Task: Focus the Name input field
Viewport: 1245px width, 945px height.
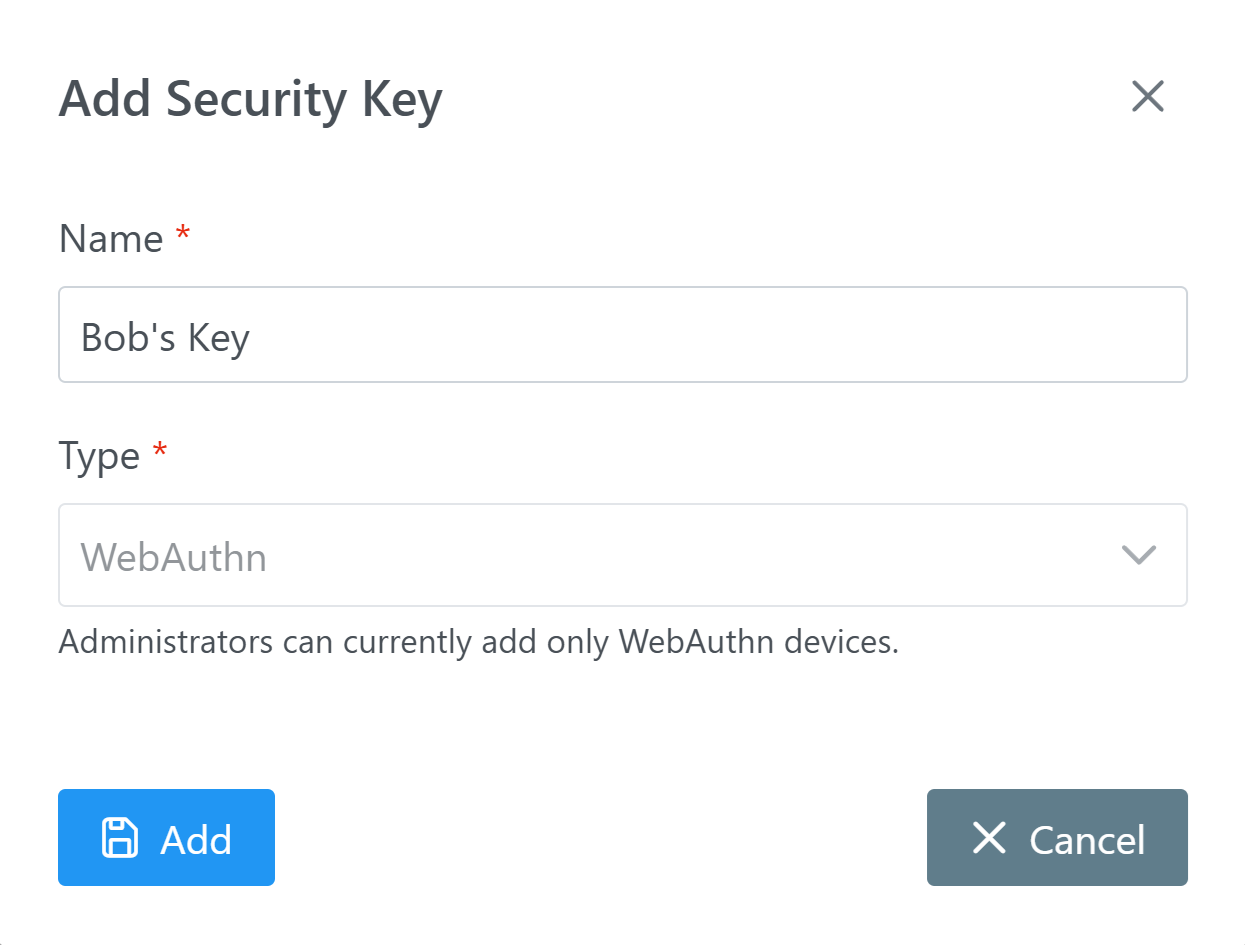Action: pyautogui.click(x=622, y=335)
